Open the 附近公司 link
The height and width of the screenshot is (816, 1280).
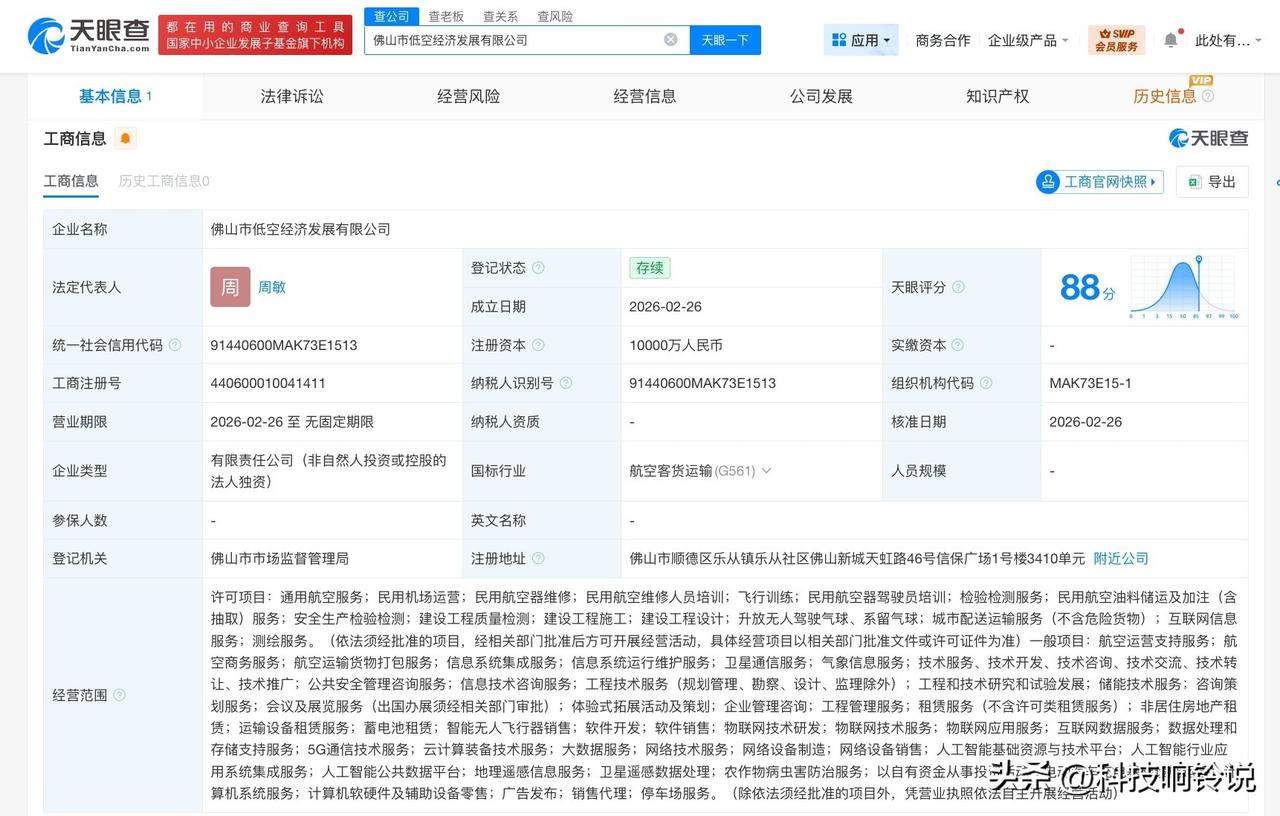coord(1121,558)
